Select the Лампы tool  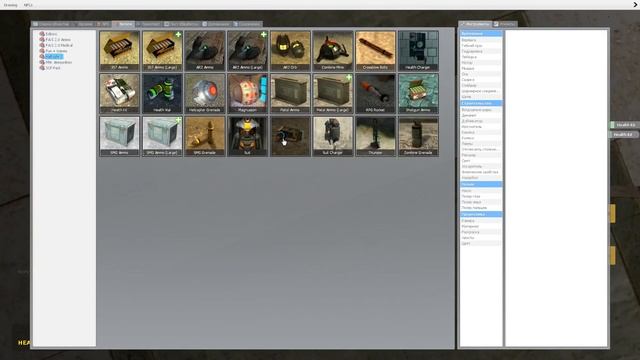[481, 144]
